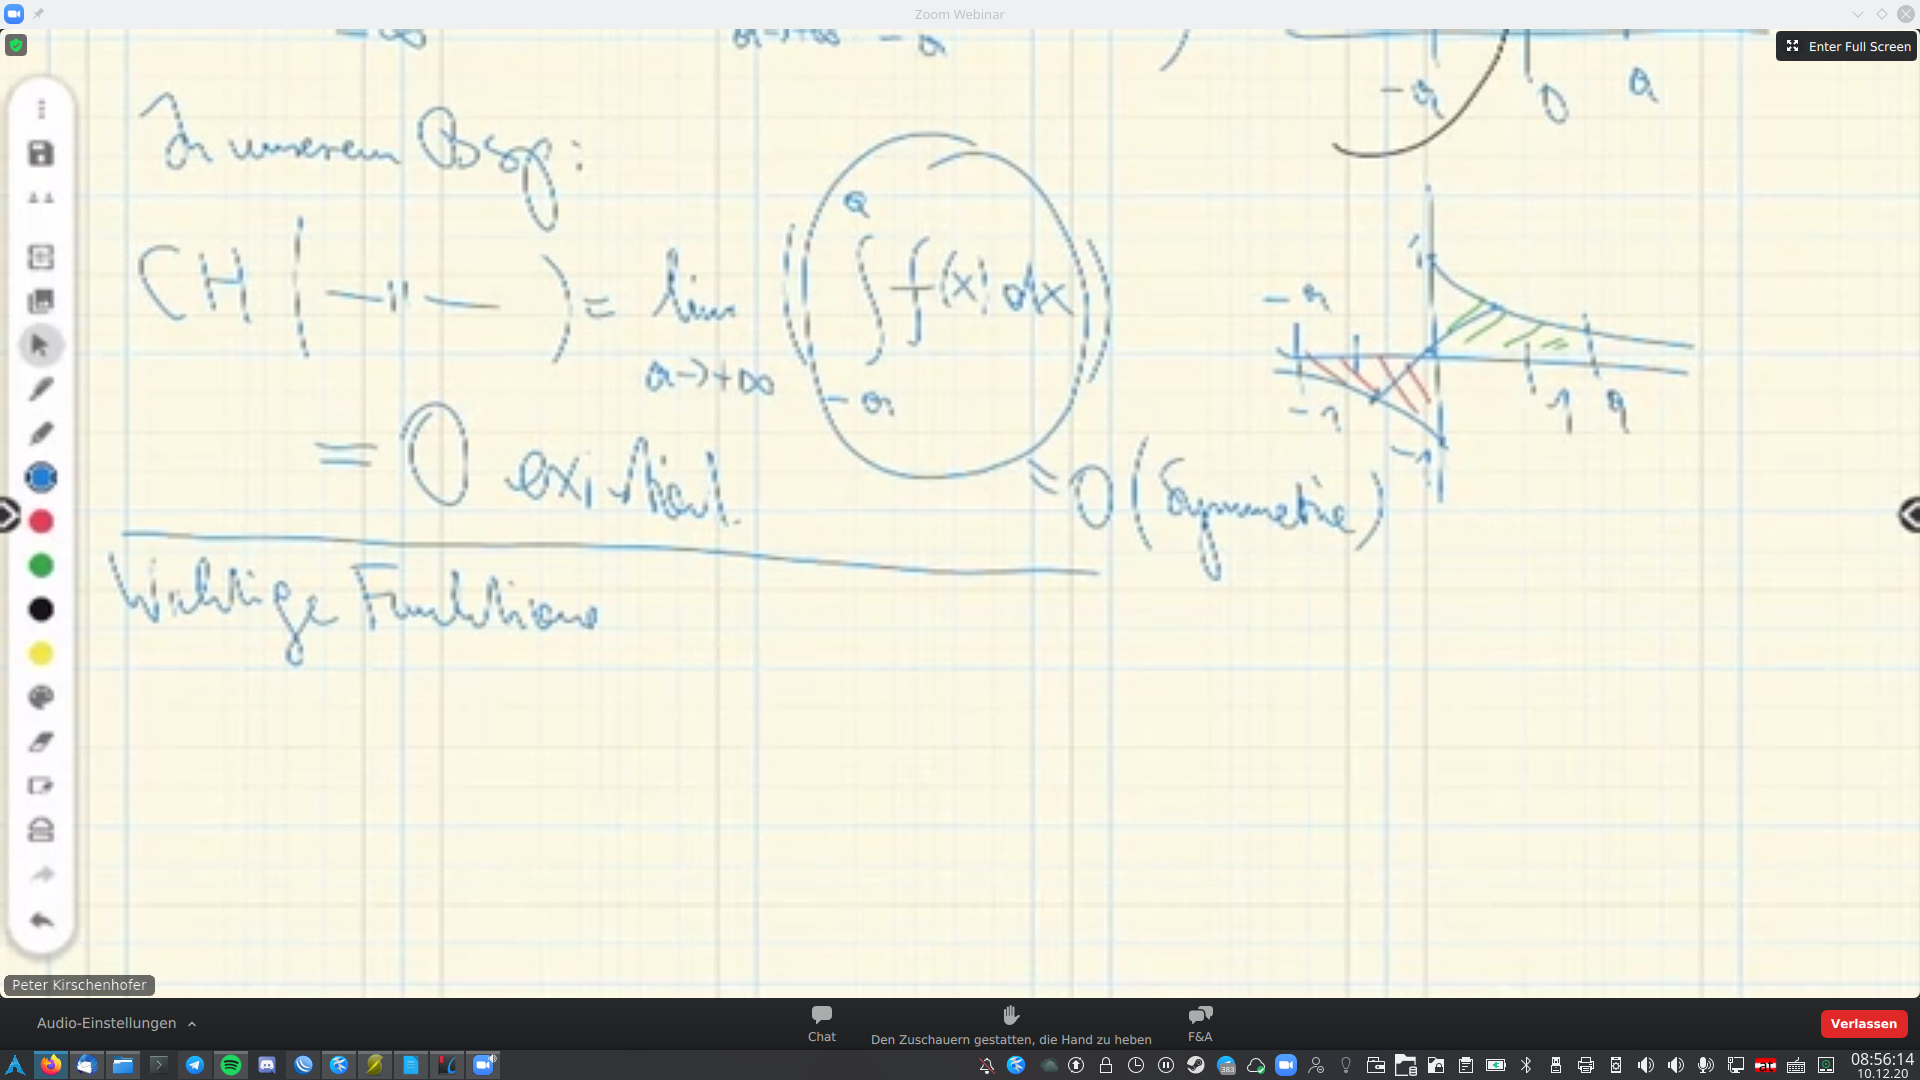Select the arrow pointer tool
The image size is (1920, 1080).
[41, 345]
